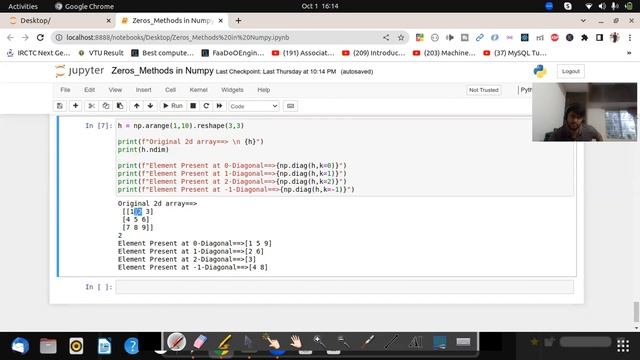Move selected cell up arrow
640x360 pixels.
click(137, 106)
